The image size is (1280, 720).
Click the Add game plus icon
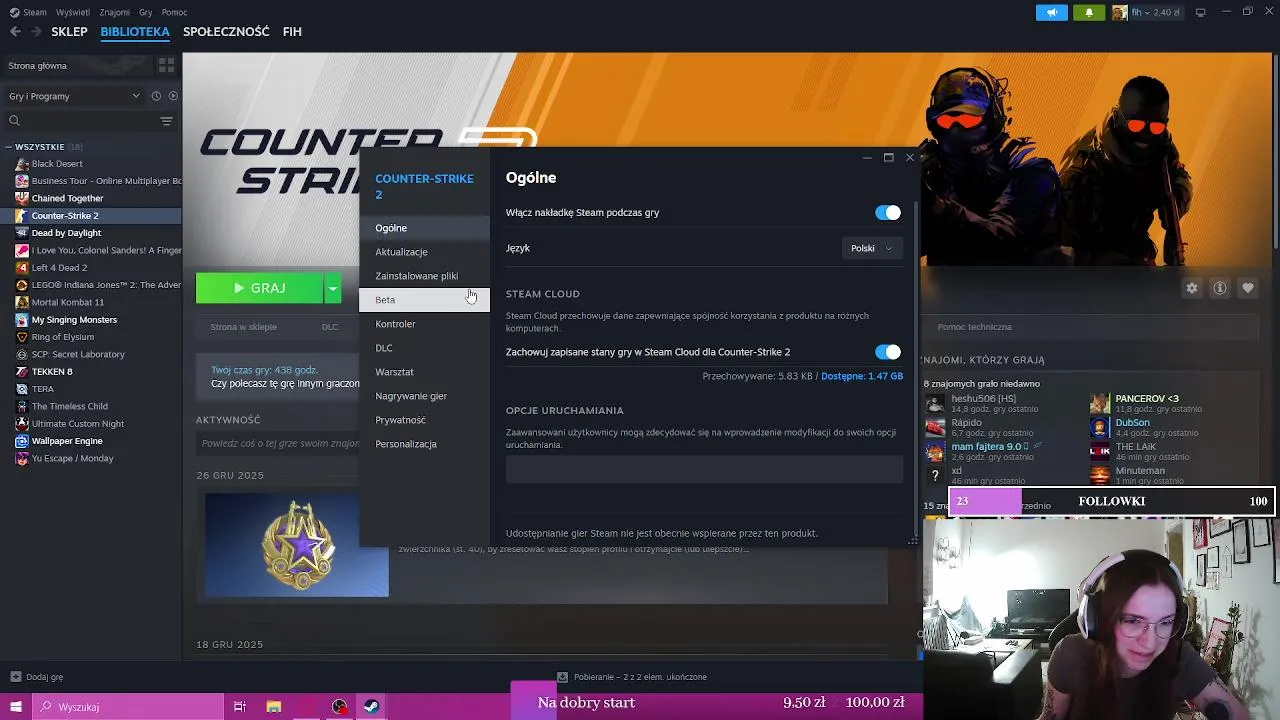click(14, 677)
